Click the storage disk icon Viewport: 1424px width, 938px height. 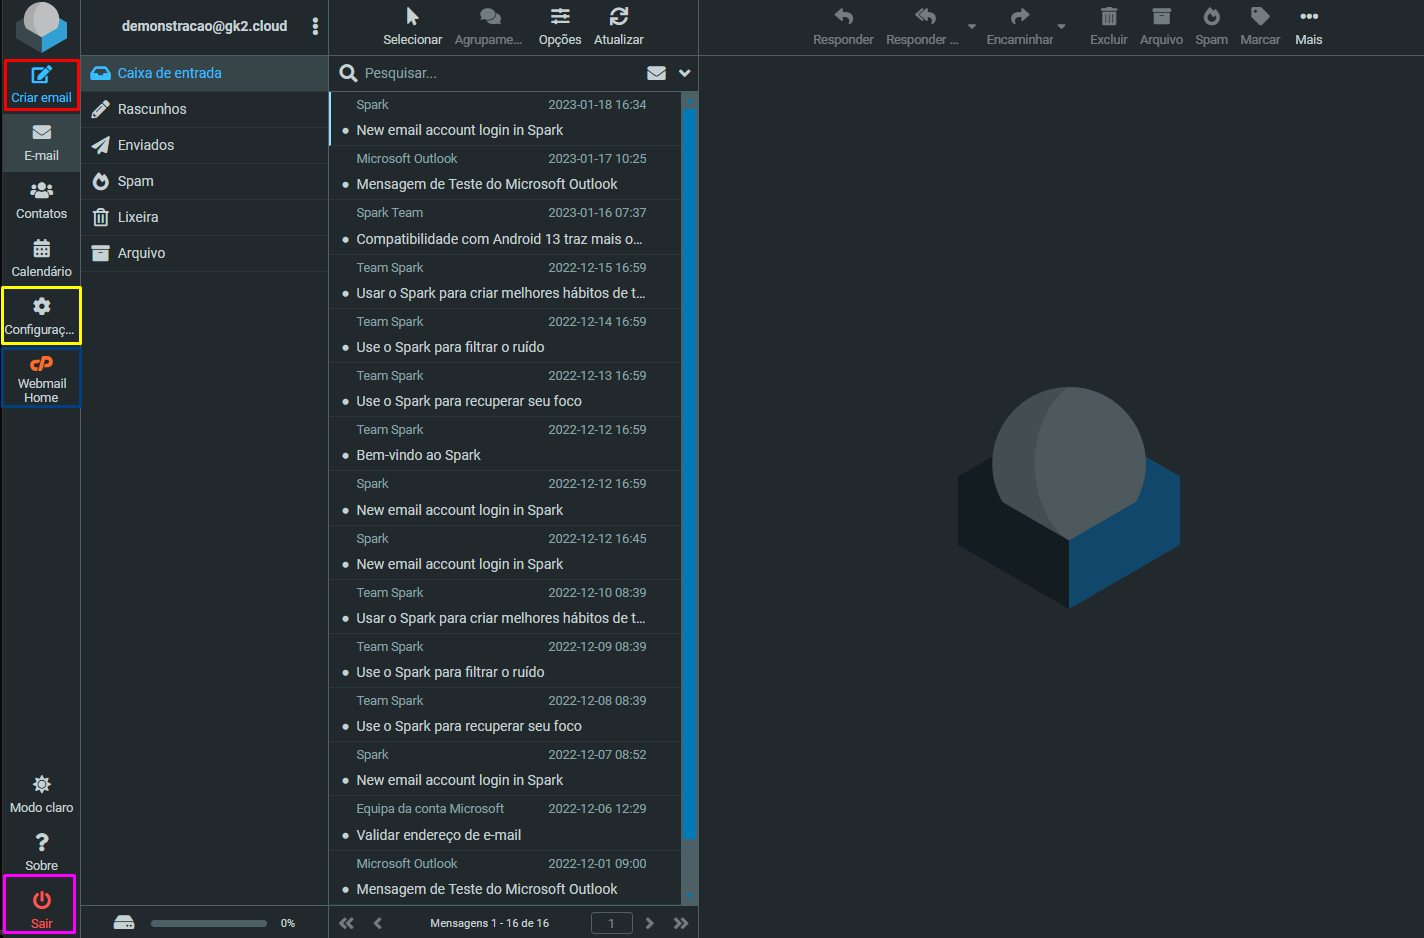pos(124,922)
